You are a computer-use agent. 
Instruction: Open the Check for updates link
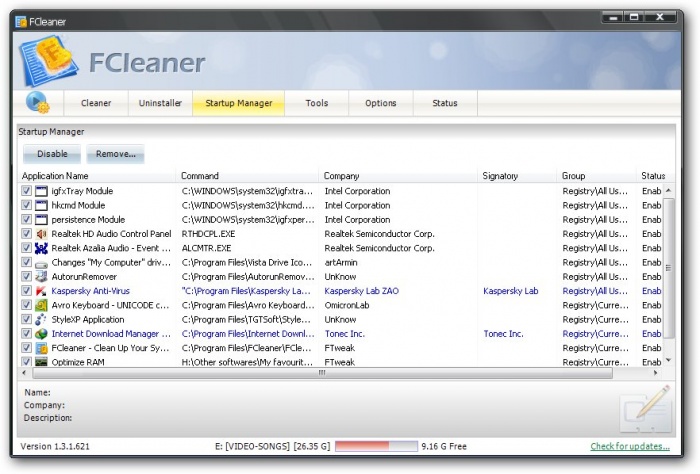coord(630,446)
